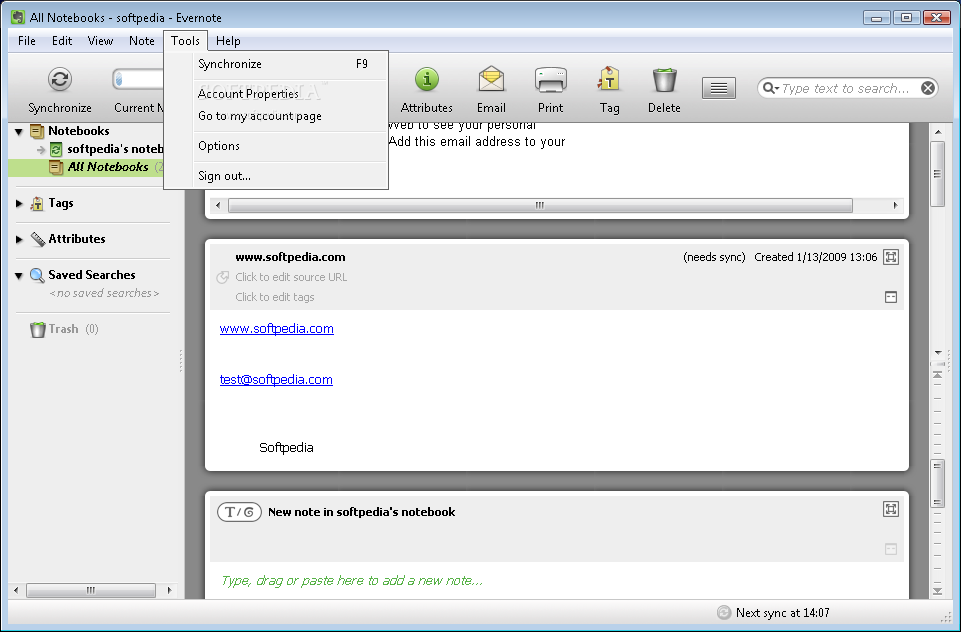The width and height of the screenshot is (961, 632).
Task: Jump to top with the time band start arrow
Action: [937, 375]
